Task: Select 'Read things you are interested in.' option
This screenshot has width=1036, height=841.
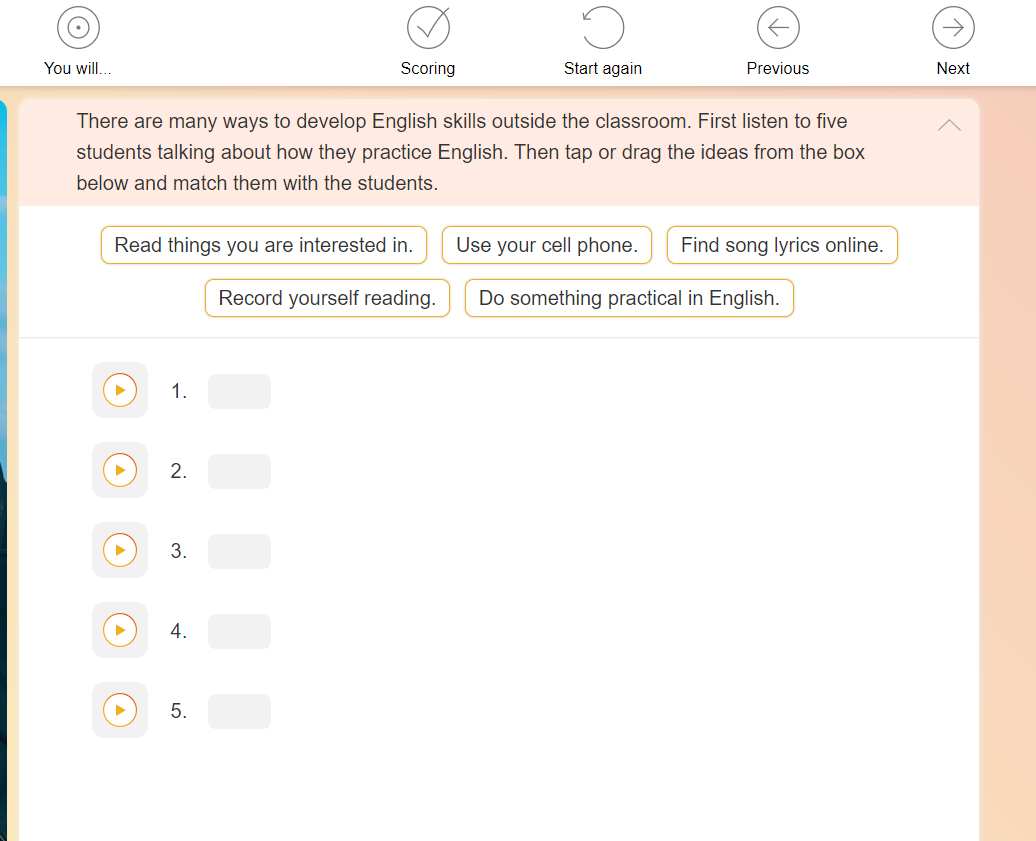Action: [x=264, y=245]
